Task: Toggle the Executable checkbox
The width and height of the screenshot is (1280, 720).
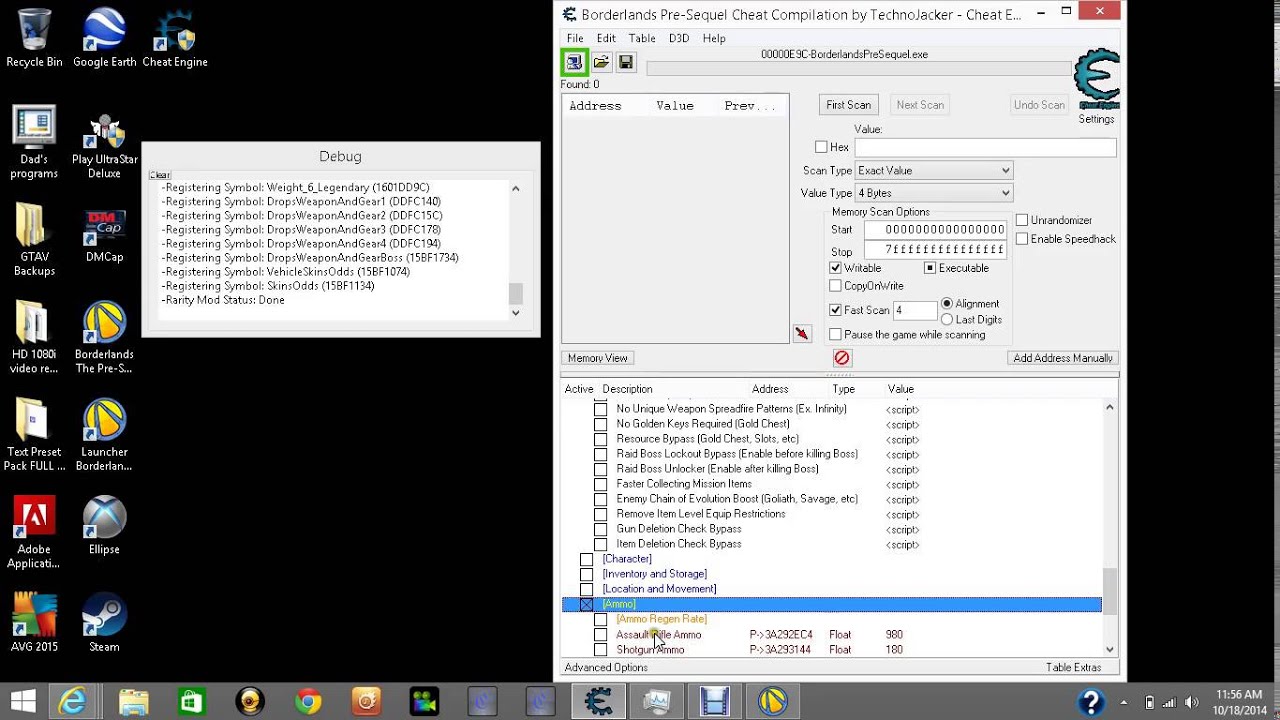Action: [x=930, y=268]
